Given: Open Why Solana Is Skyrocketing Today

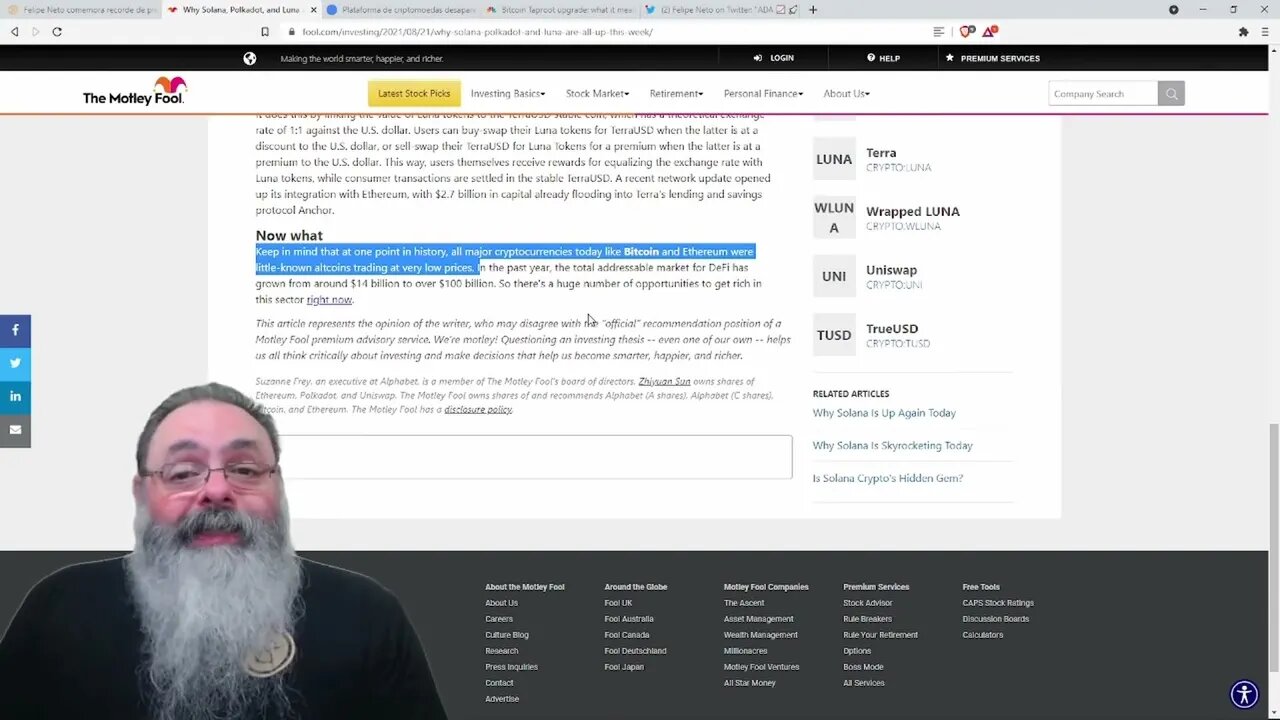Looking at the screenshot, I should [892, 446].
